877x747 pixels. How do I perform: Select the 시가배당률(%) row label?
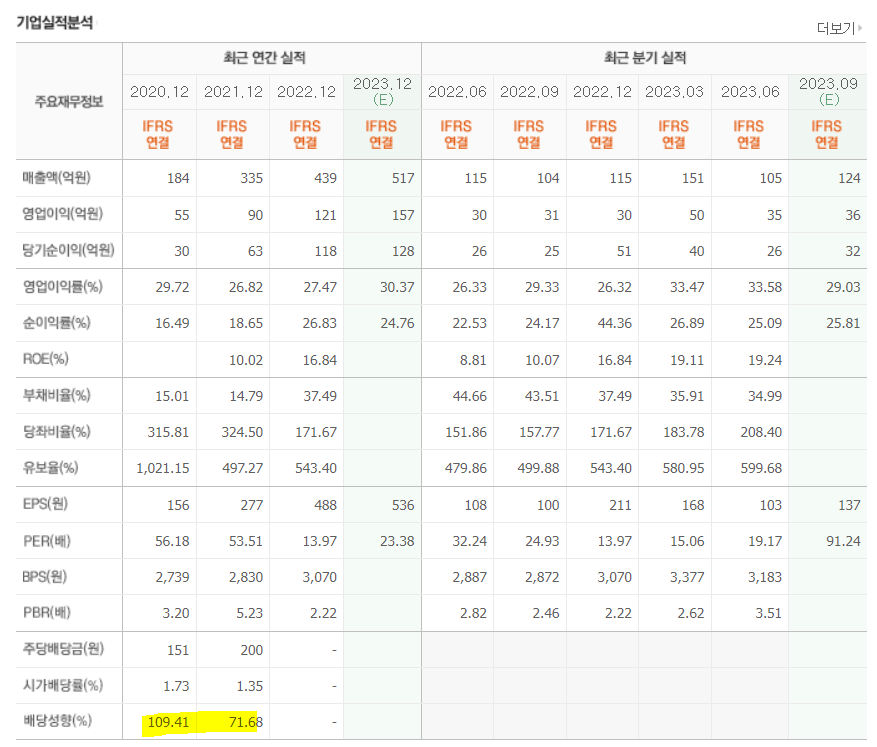click(63, 685)
